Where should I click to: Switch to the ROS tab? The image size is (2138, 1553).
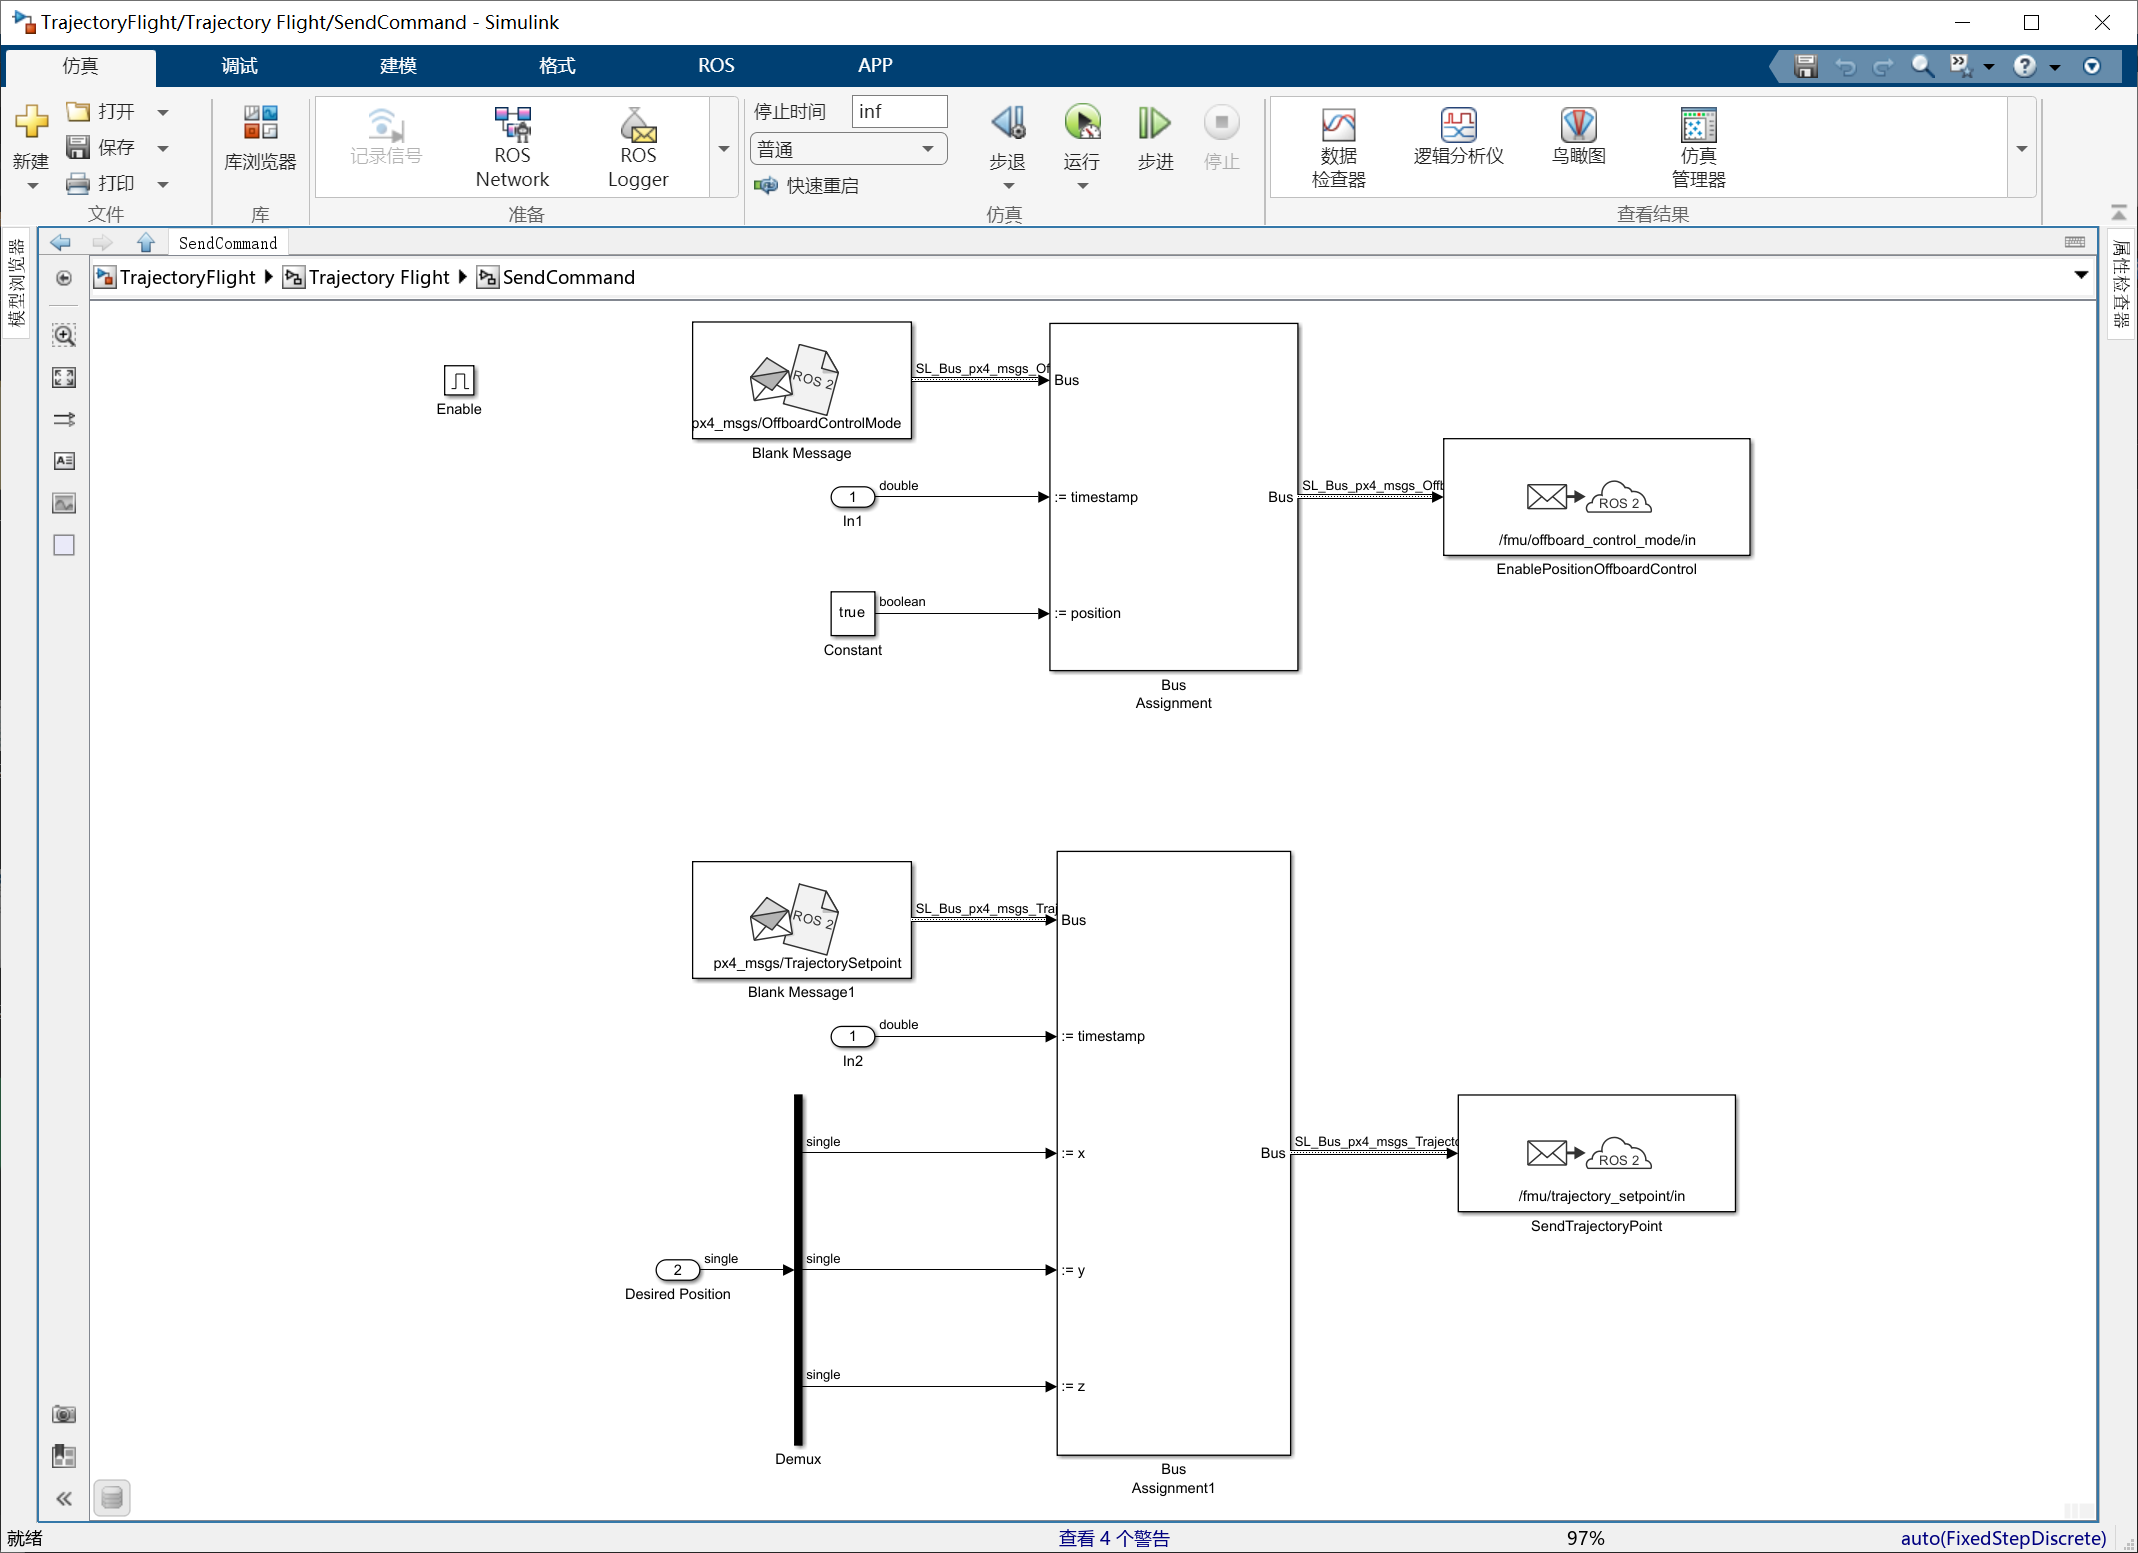point(716,66)
